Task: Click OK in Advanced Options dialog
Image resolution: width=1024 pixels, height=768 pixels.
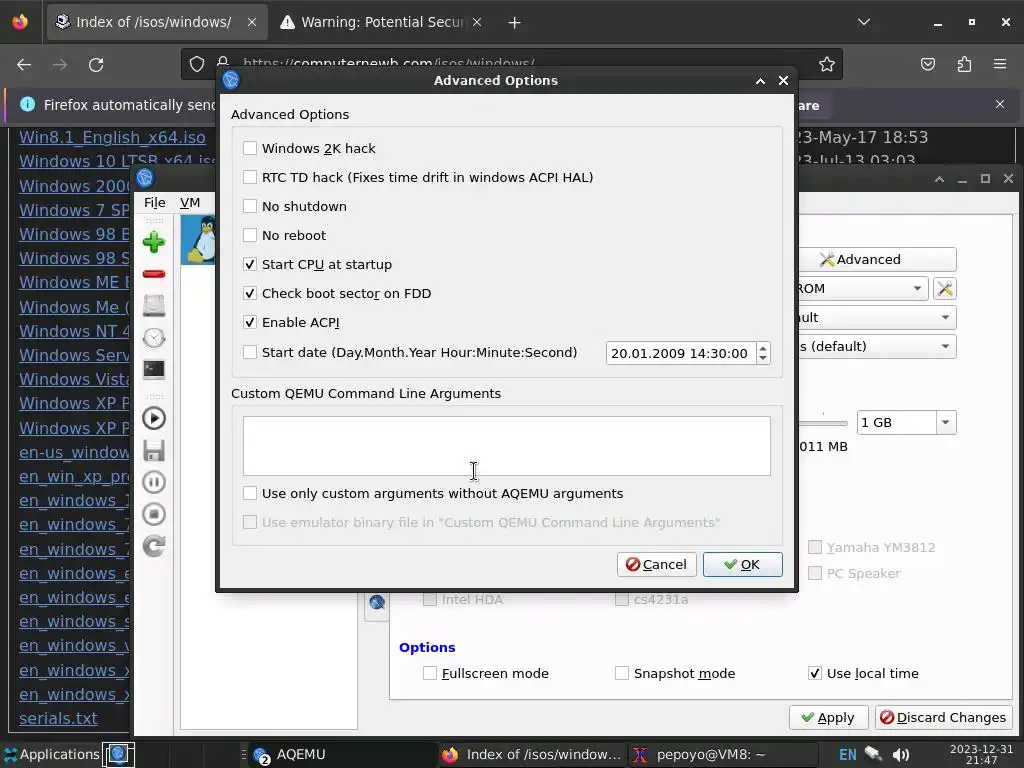Action: 743,565
